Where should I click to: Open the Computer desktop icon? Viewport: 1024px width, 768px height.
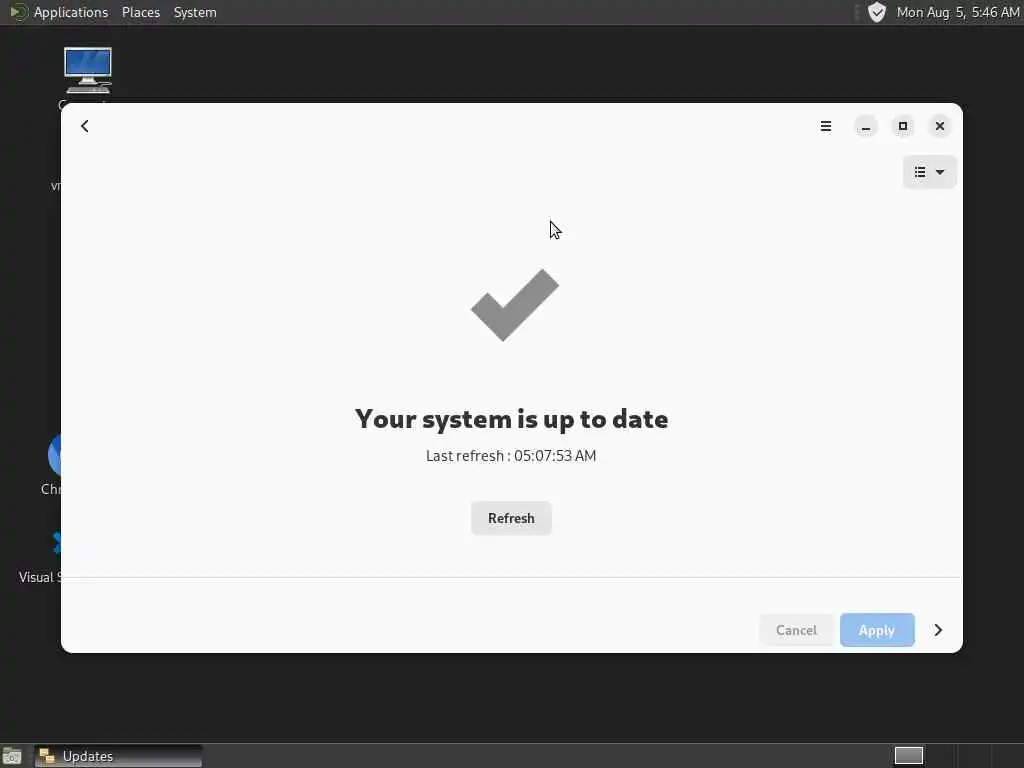88,73
